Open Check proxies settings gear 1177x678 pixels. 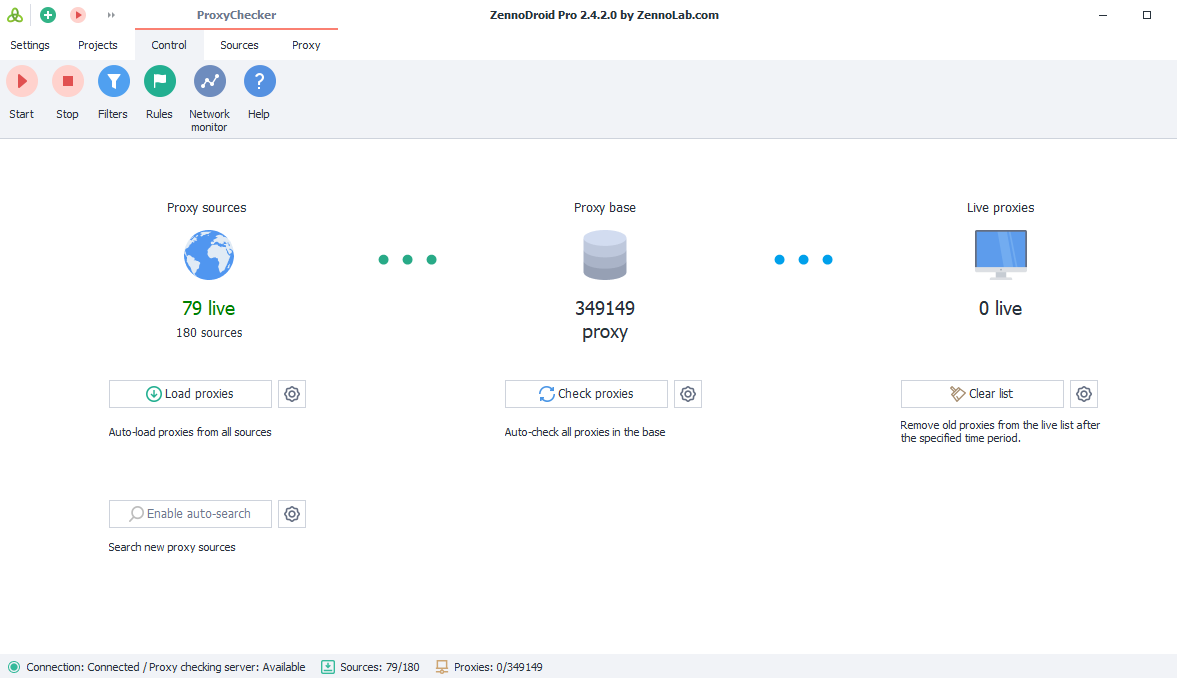pos(687,393)
